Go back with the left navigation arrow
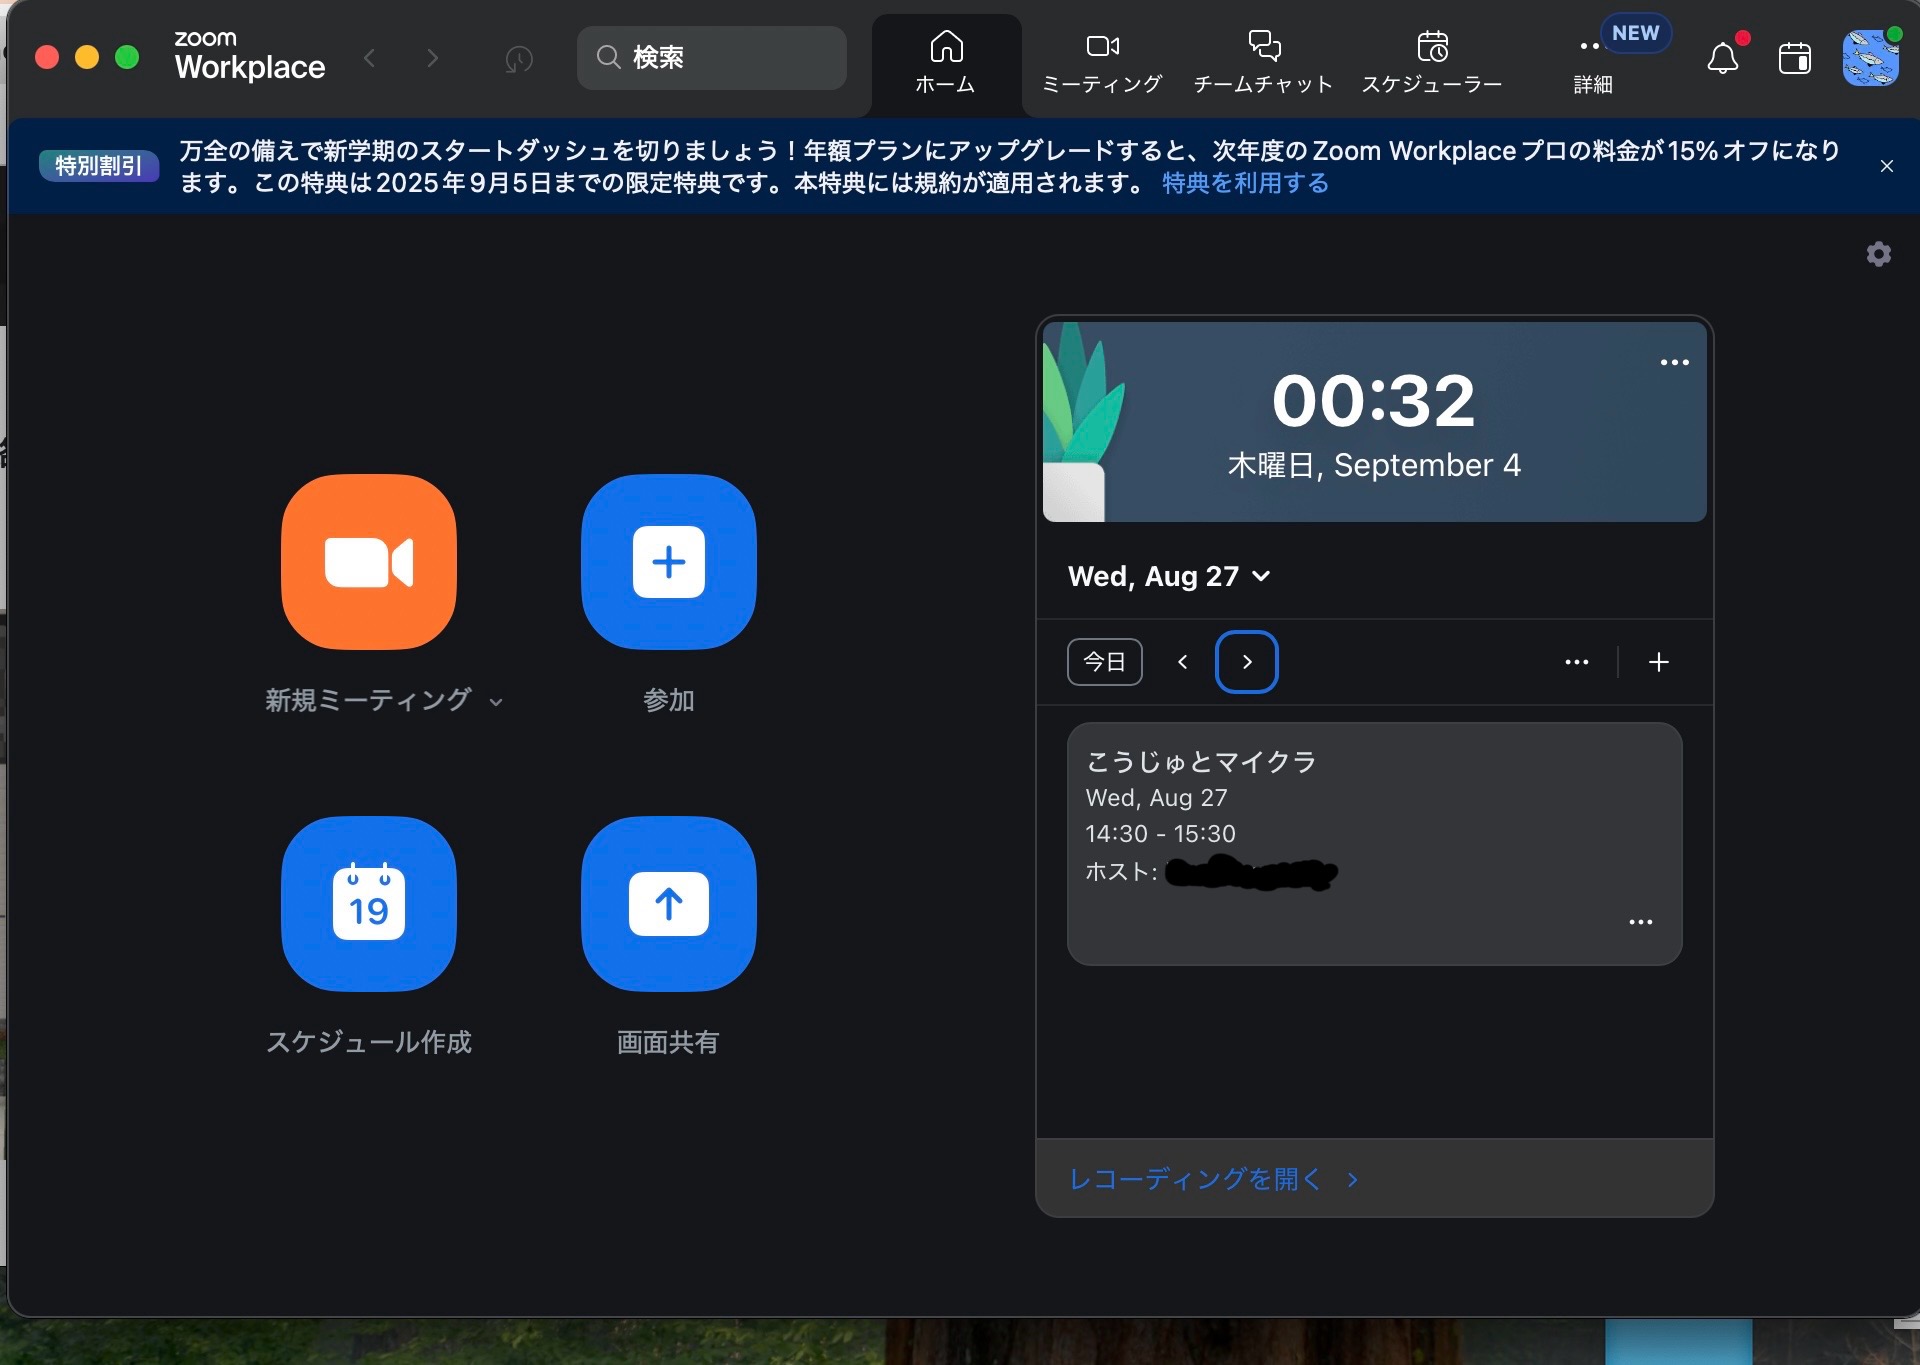The height and width of the screenshot is (1365, 1920). tap(370, 58)
